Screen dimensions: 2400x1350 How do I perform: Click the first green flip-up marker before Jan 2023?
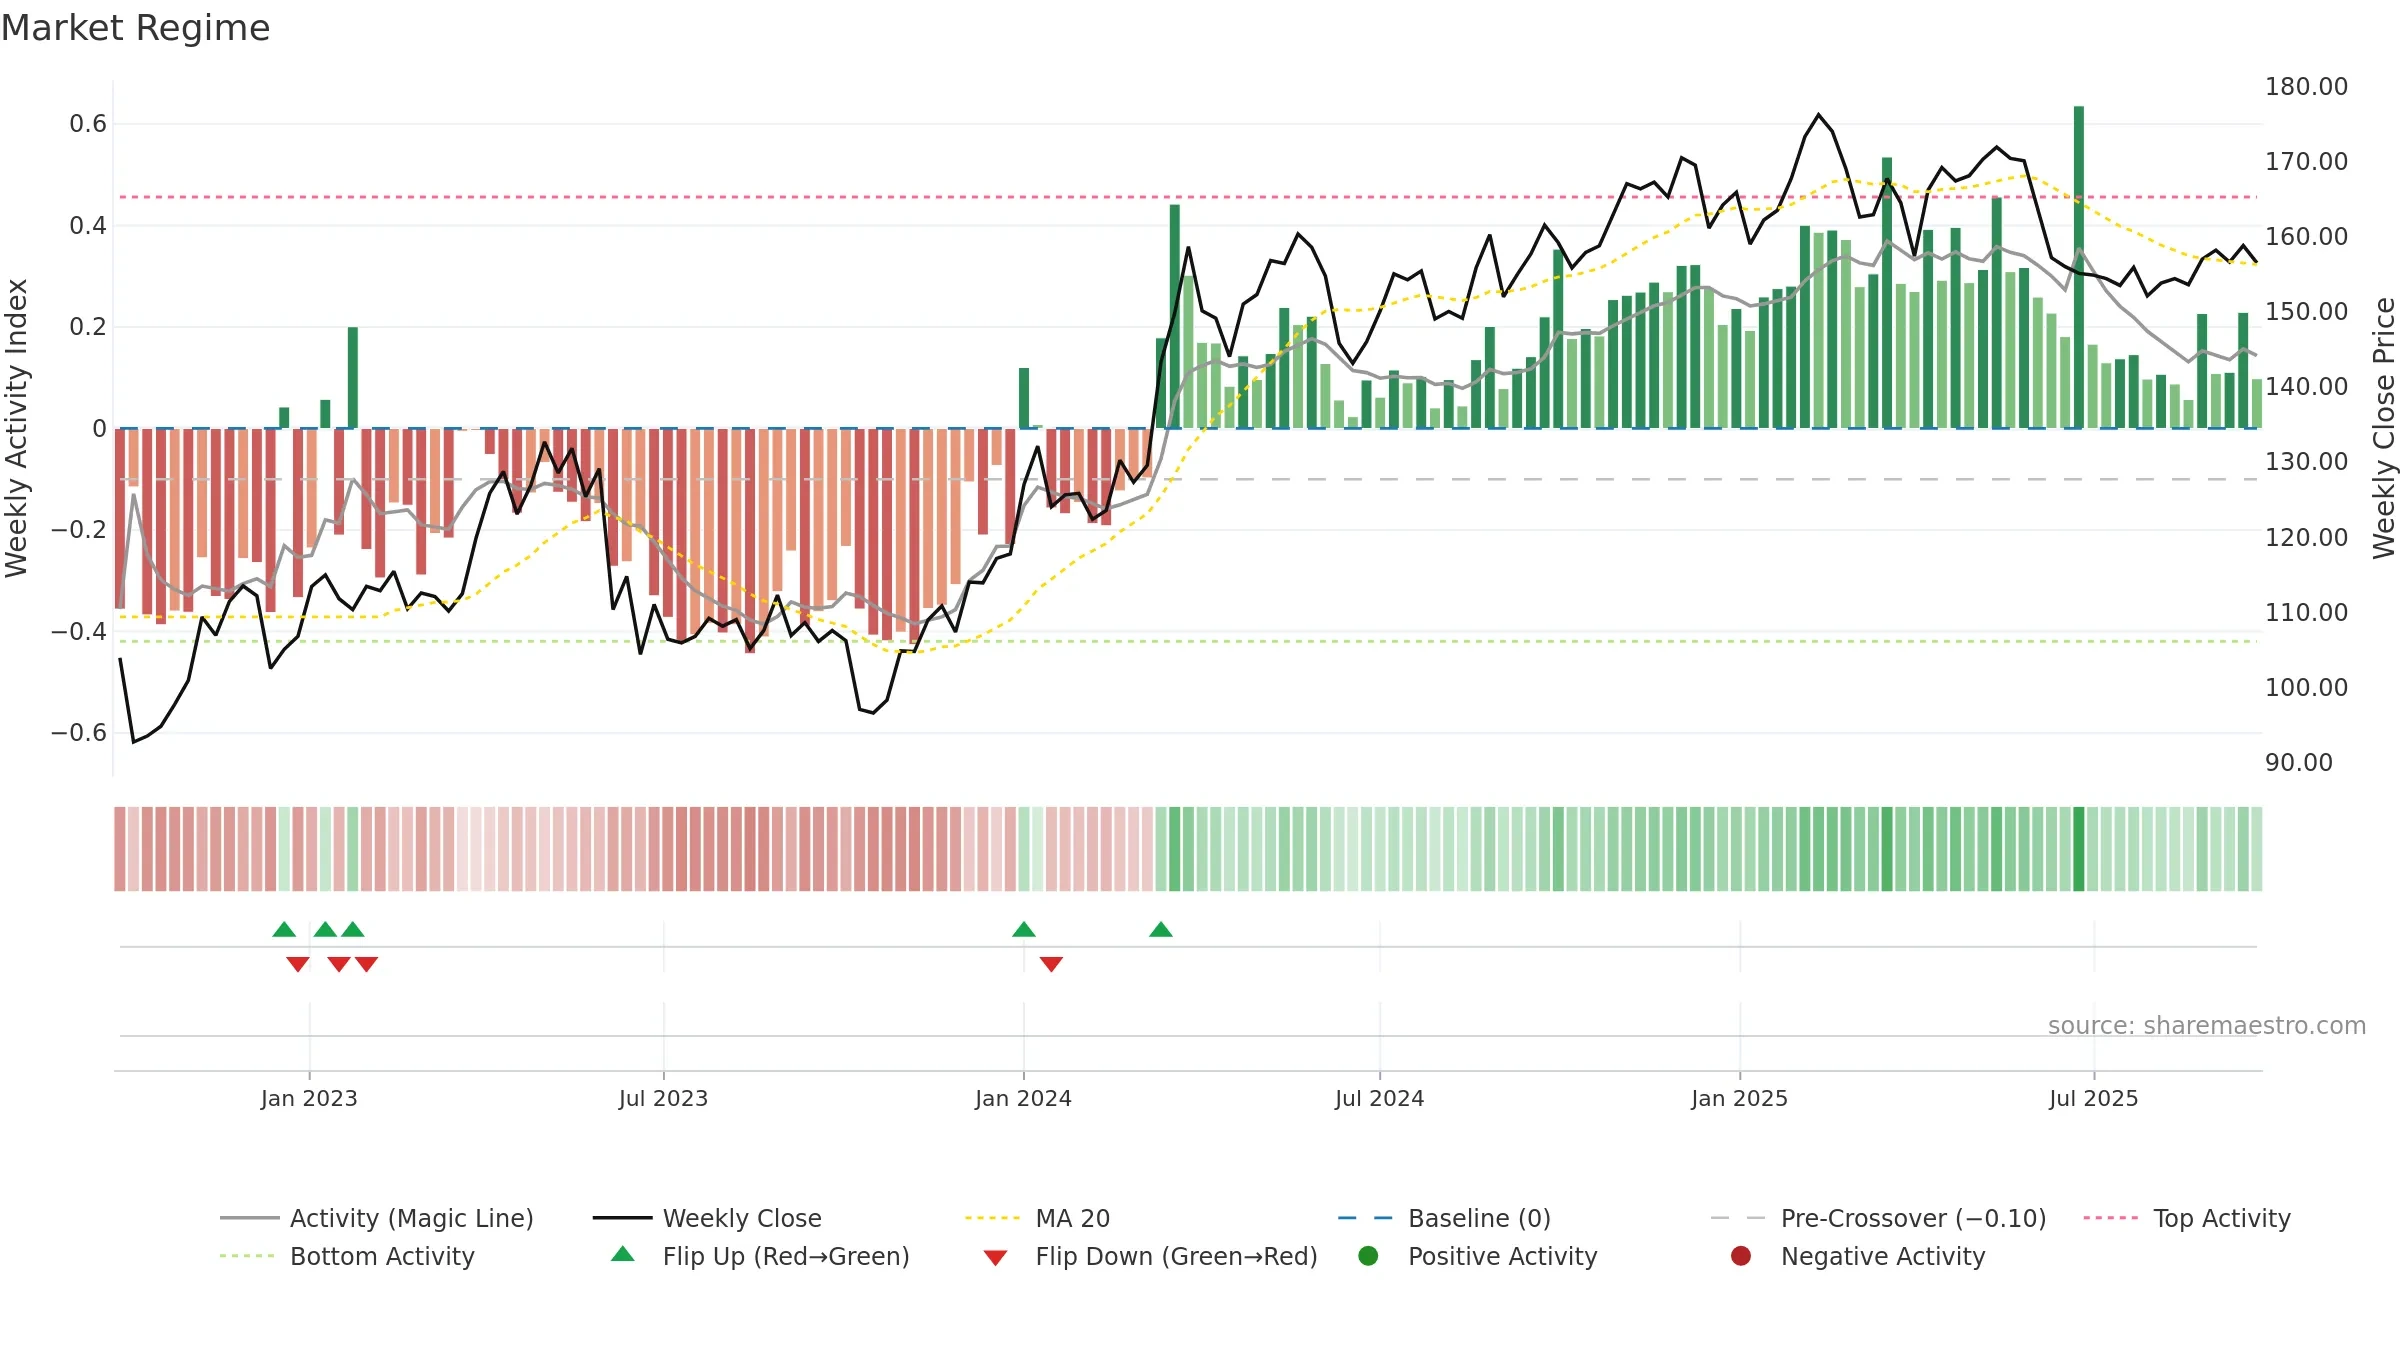(x=284, y=929)
